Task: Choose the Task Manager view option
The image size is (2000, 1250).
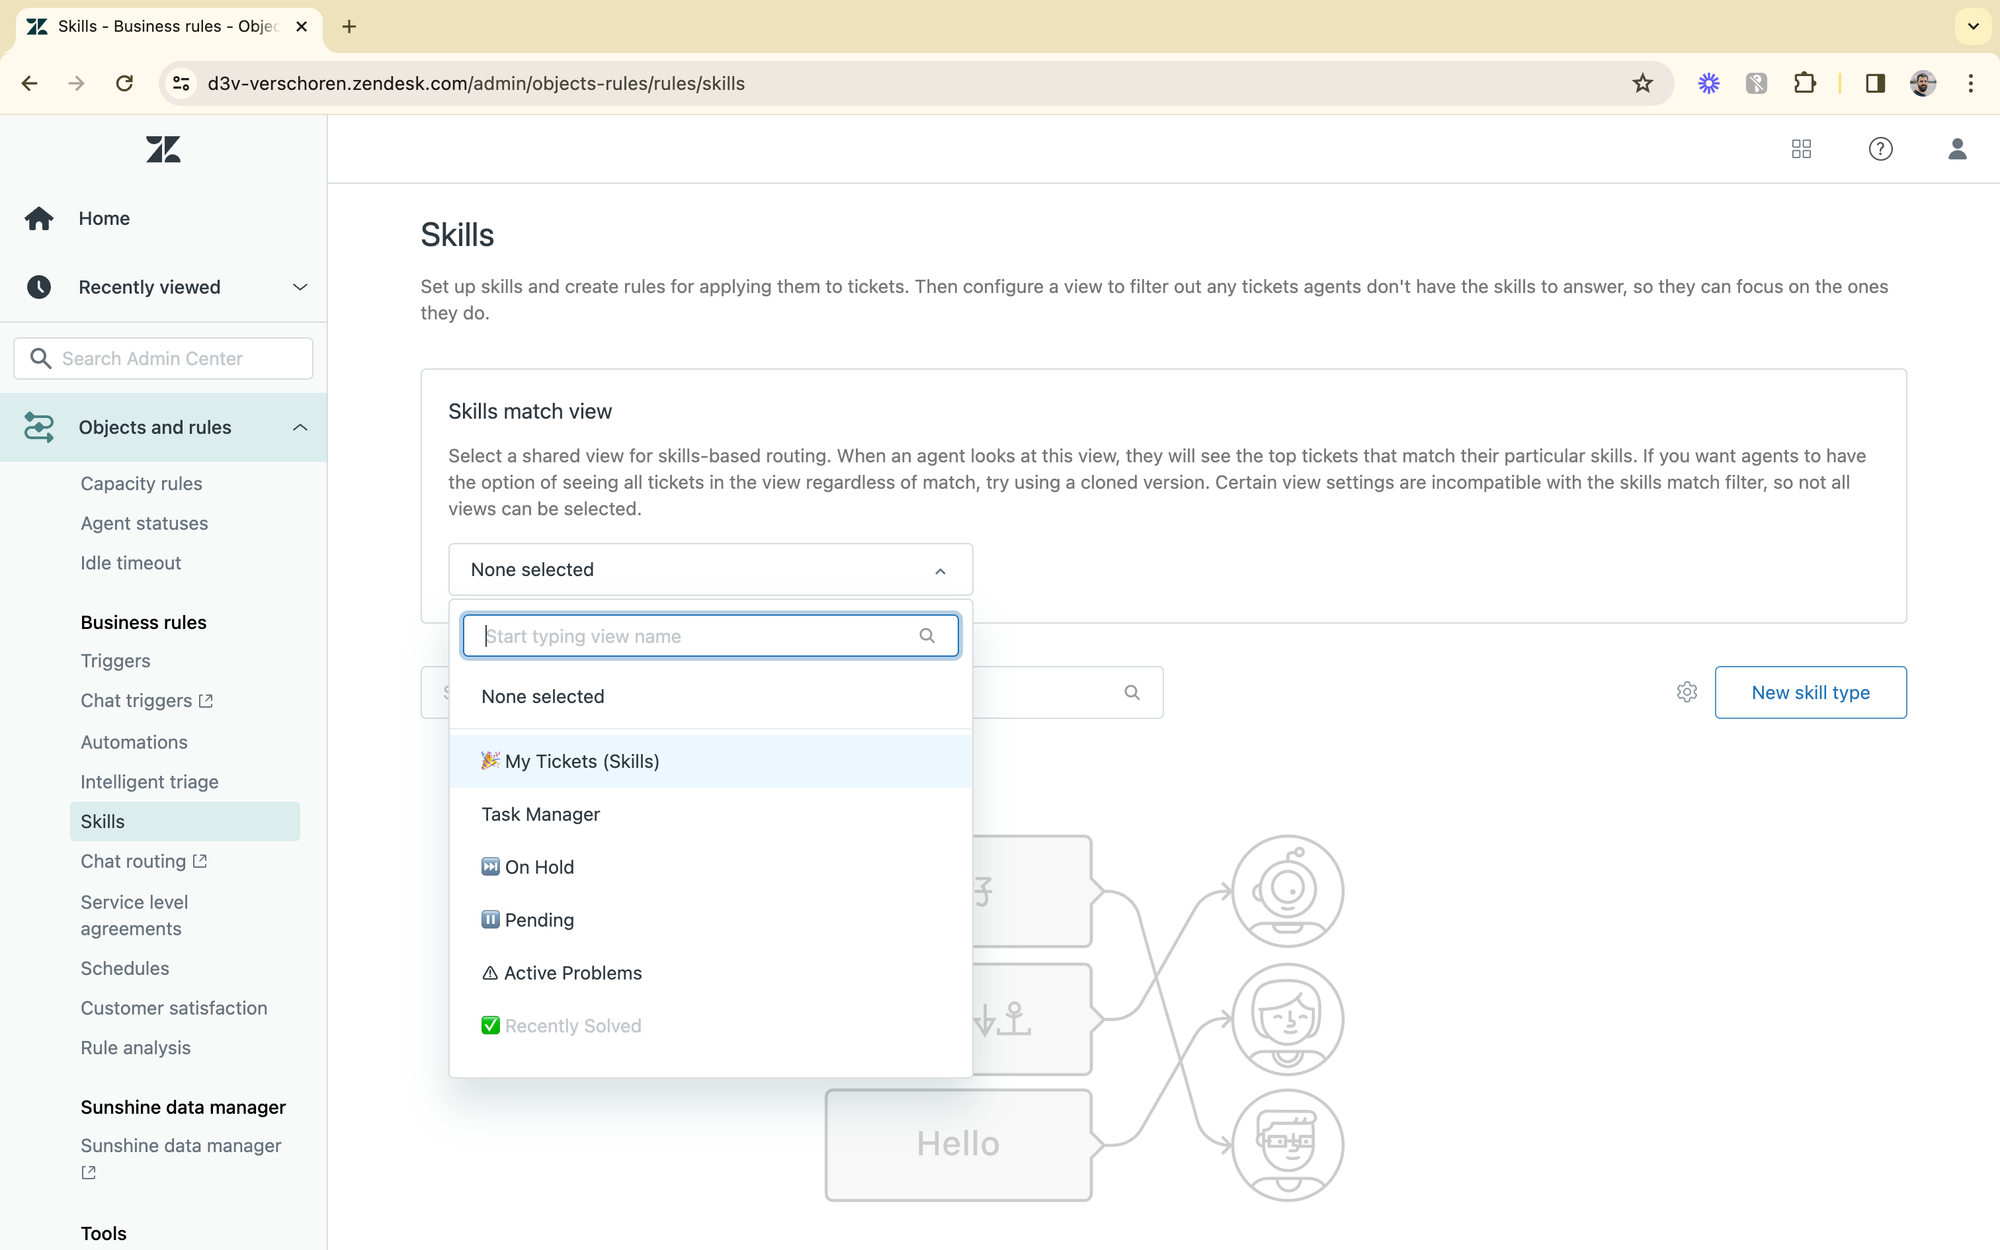Action: click(541, 814)
